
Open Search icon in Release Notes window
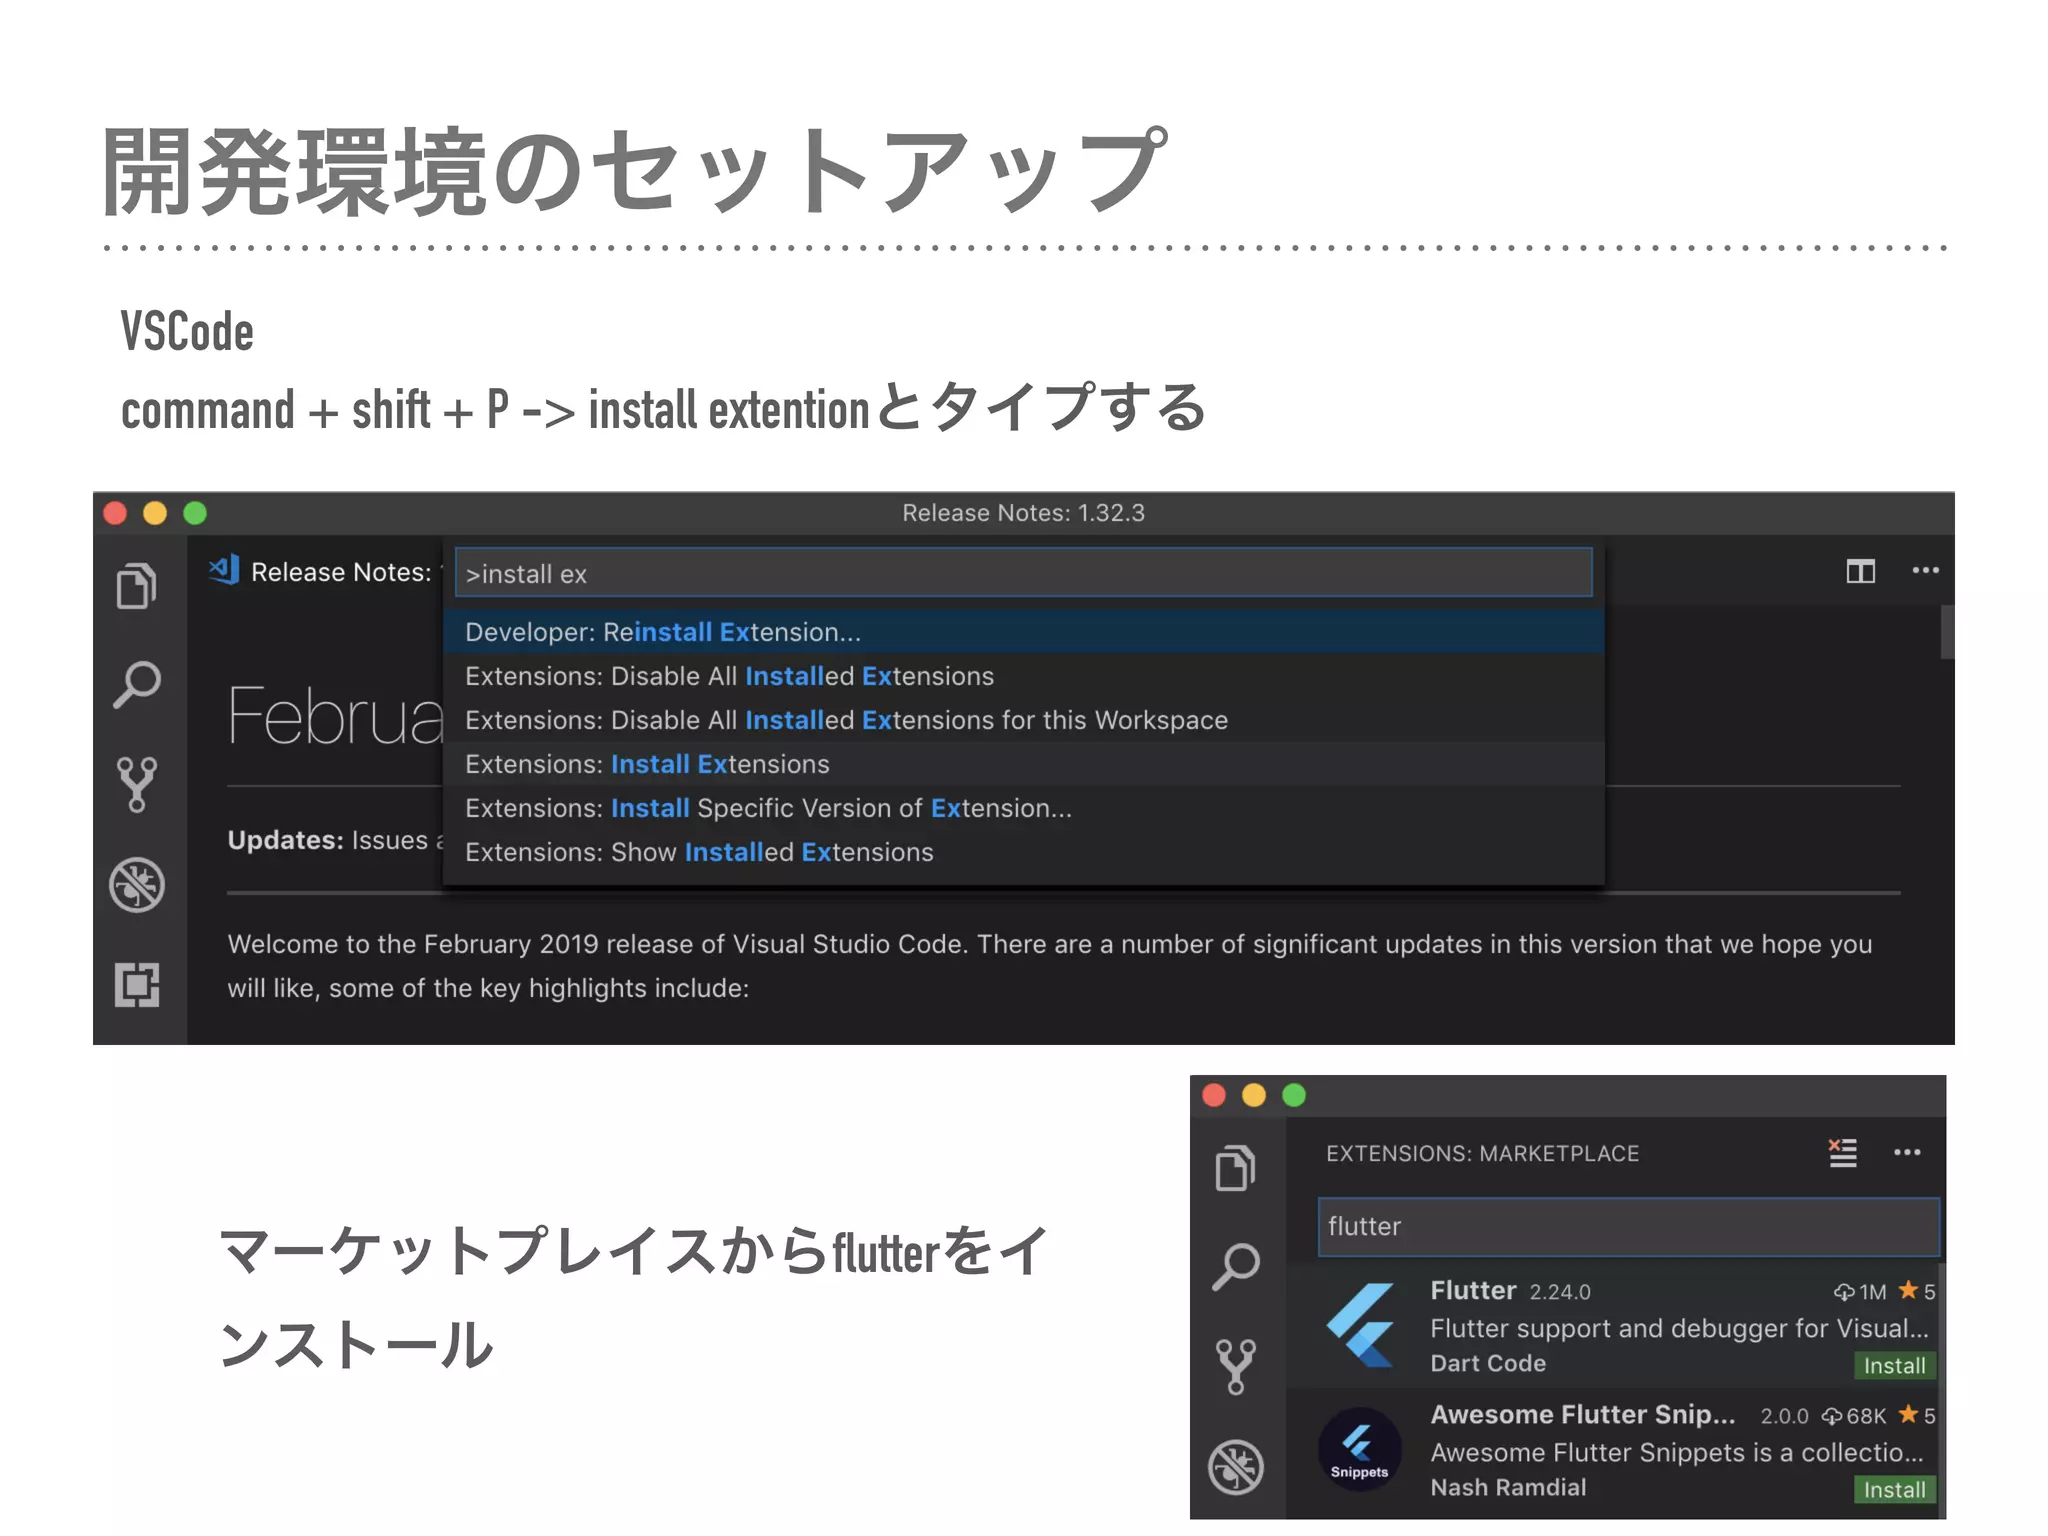(x=137, y=685)
